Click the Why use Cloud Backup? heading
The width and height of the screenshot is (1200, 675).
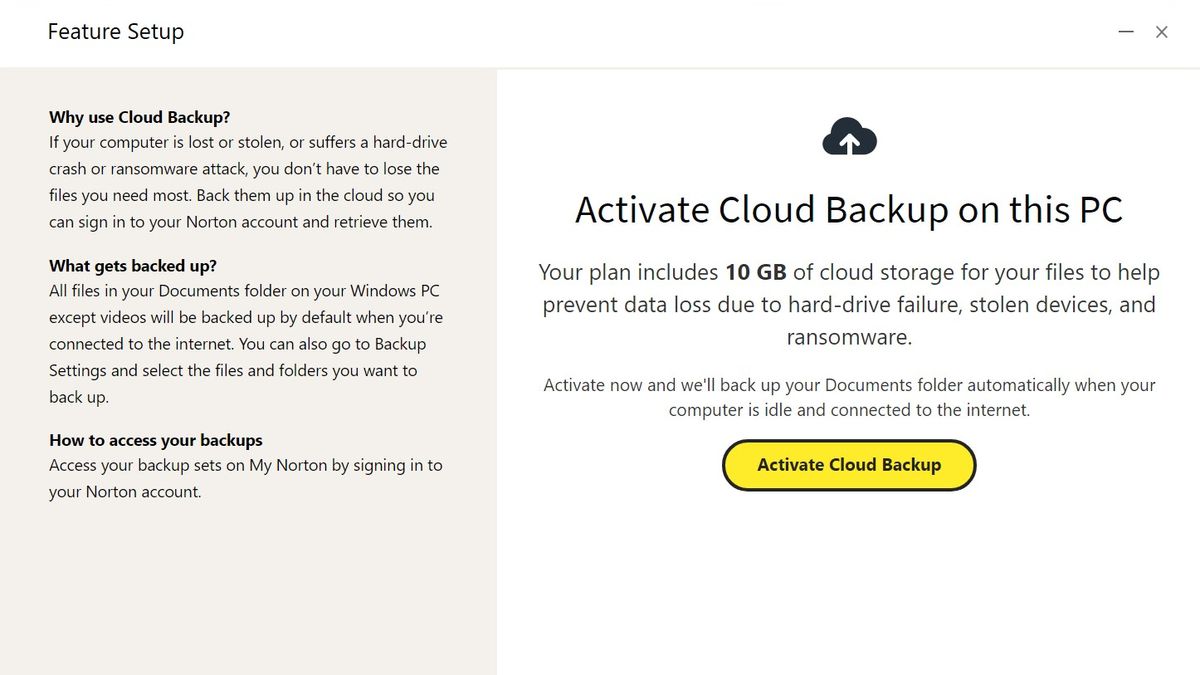[x=139, y=117]
